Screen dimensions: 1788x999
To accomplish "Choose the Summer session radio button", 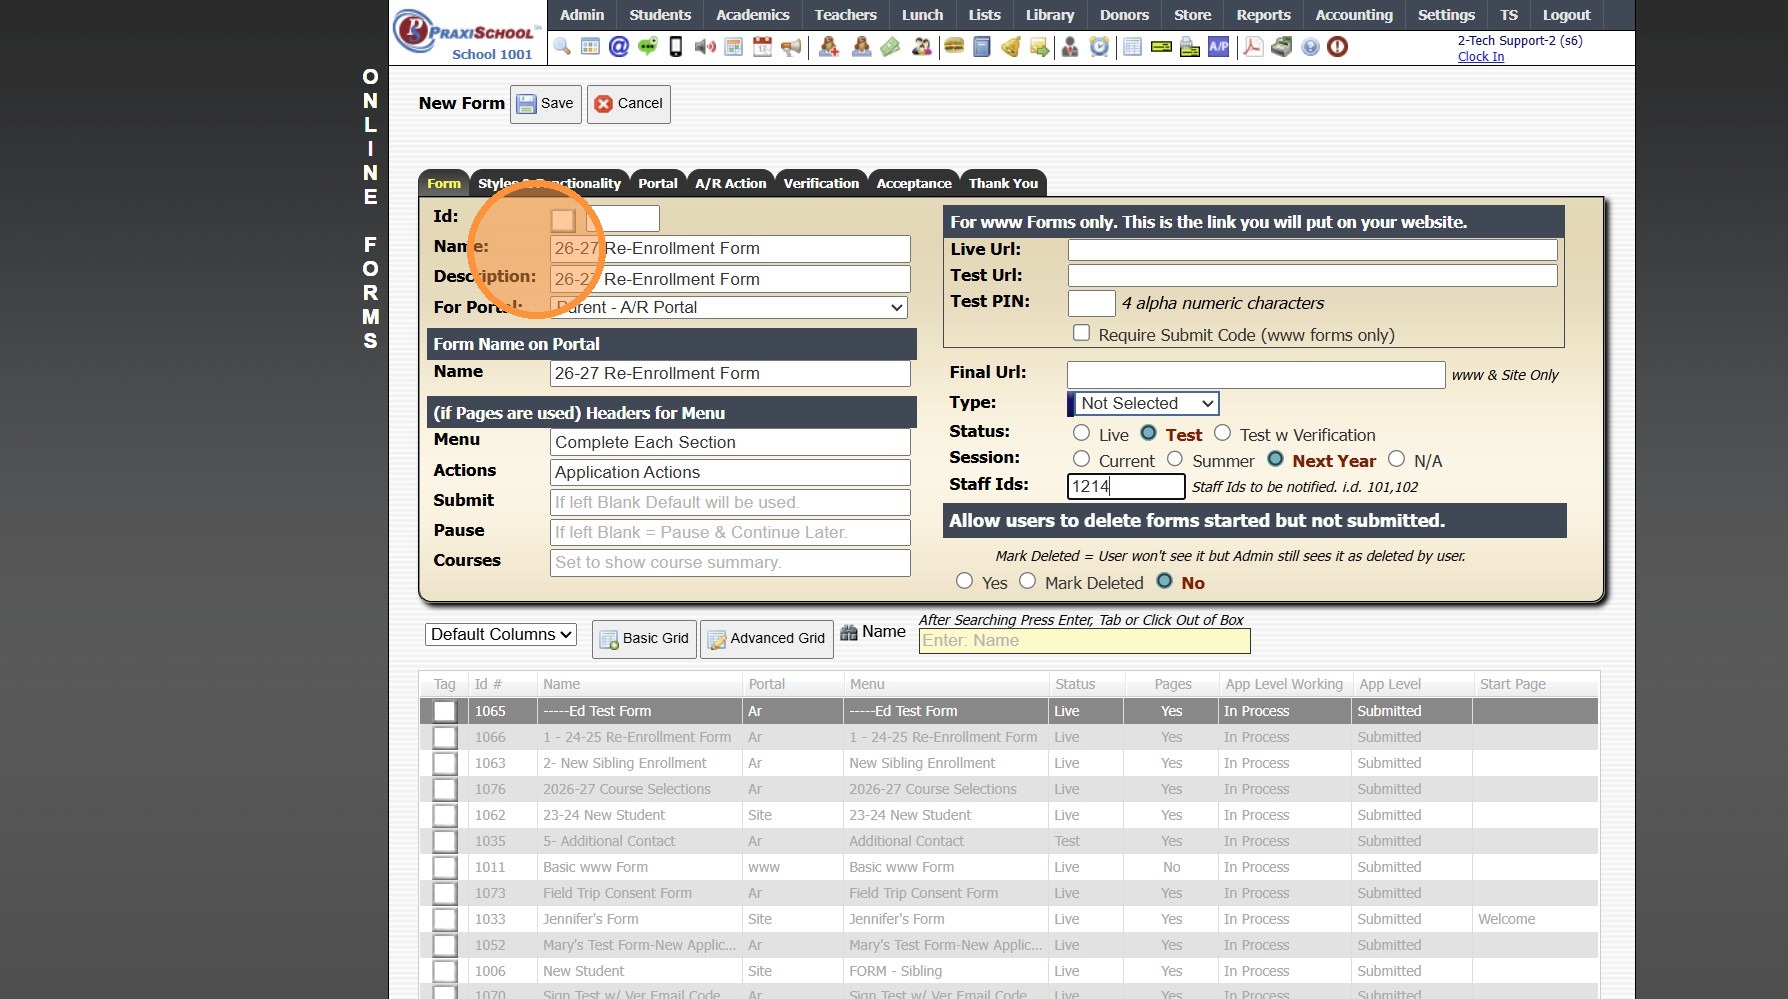I will [x=1175, y=459].
